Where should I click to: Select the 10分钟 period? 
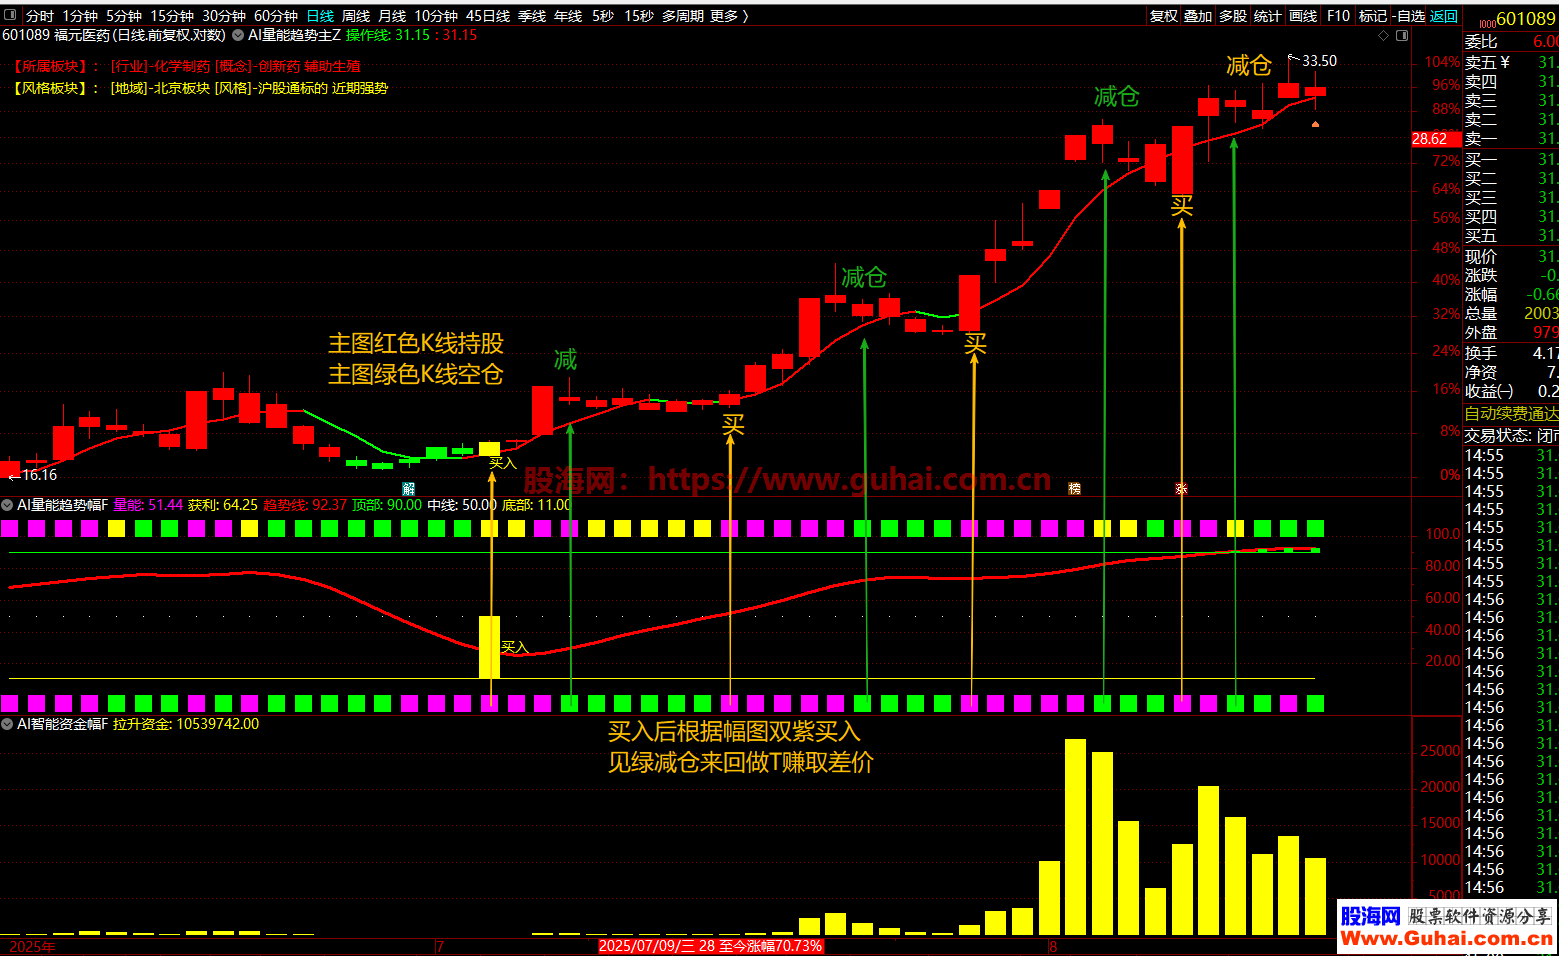click(x=436, y=16)
